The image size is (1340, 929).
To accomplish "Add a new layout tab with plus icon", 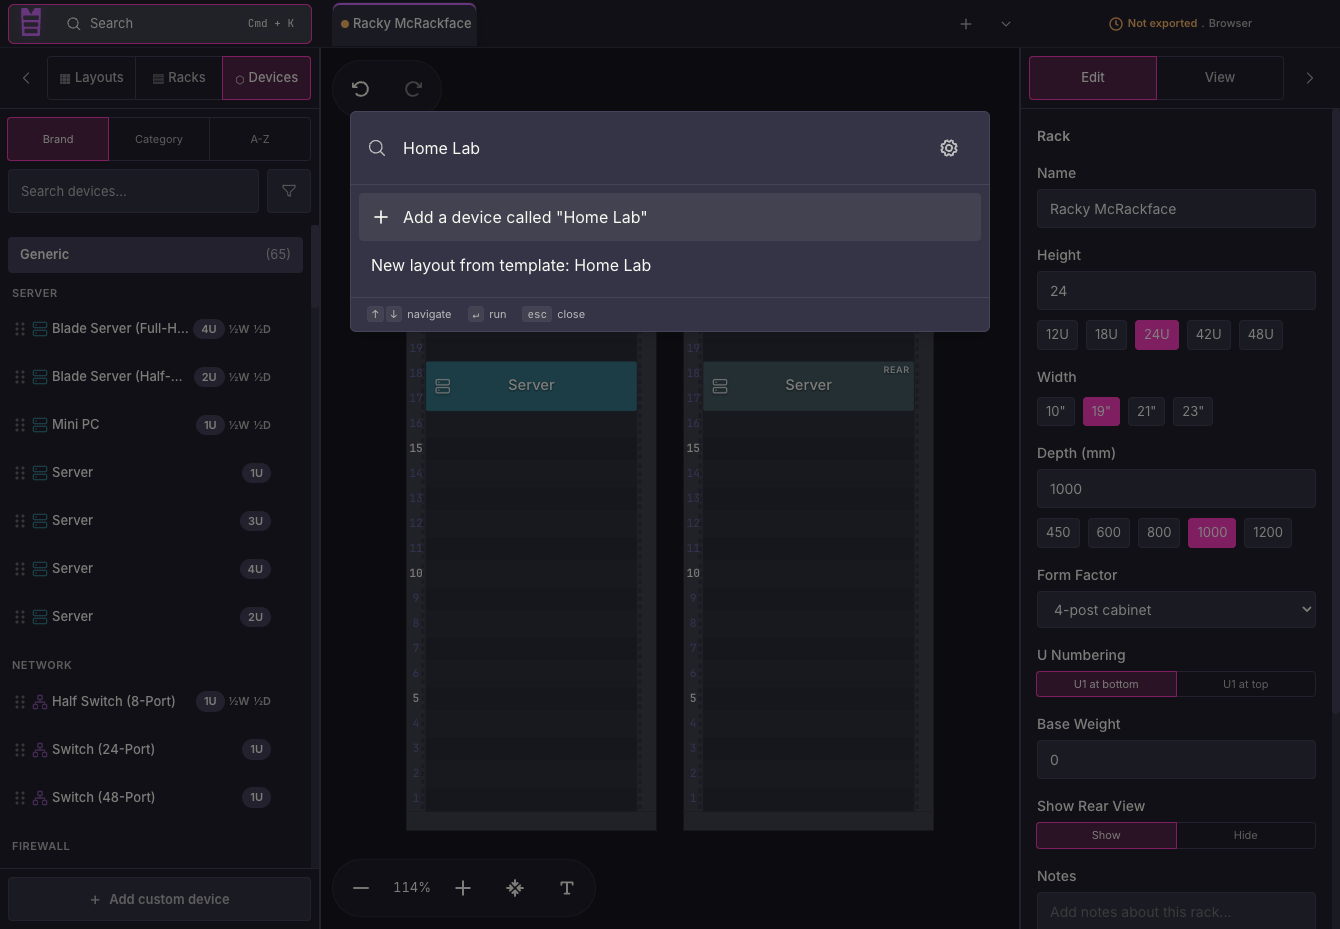I will [x=966, y=24].
